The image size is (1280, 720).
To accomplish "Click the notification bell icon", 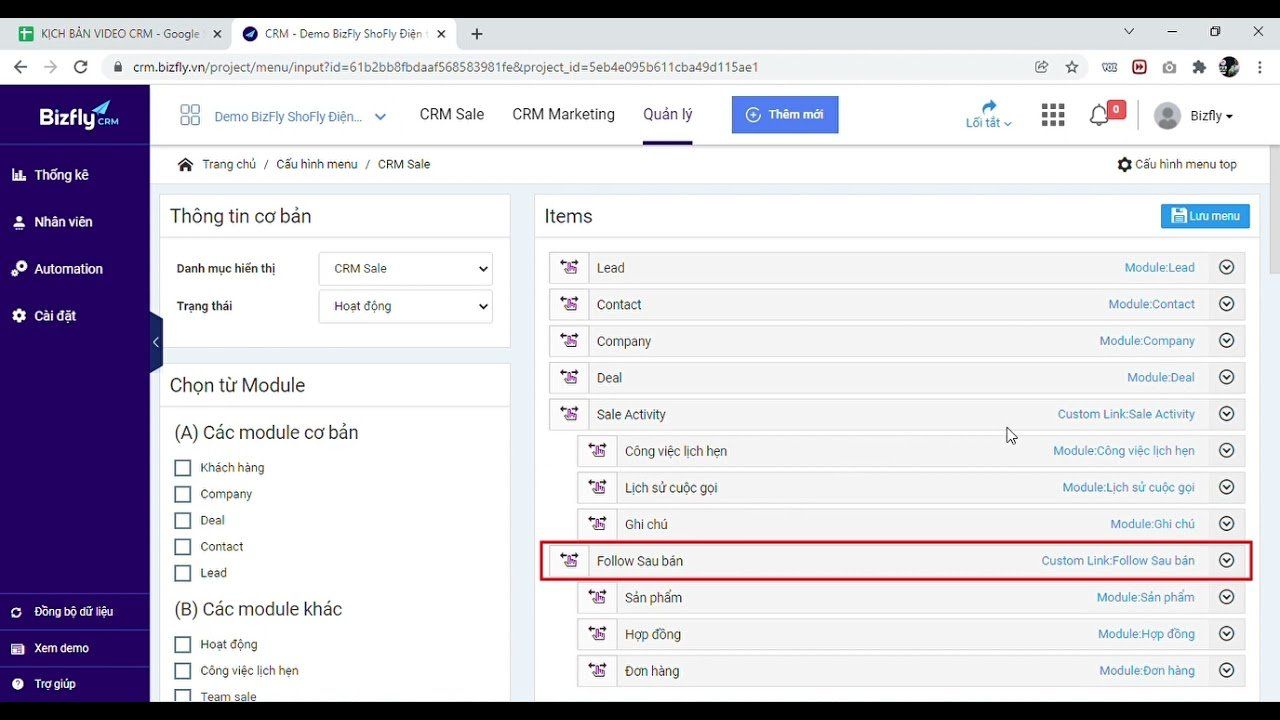I will point(1099,115).
